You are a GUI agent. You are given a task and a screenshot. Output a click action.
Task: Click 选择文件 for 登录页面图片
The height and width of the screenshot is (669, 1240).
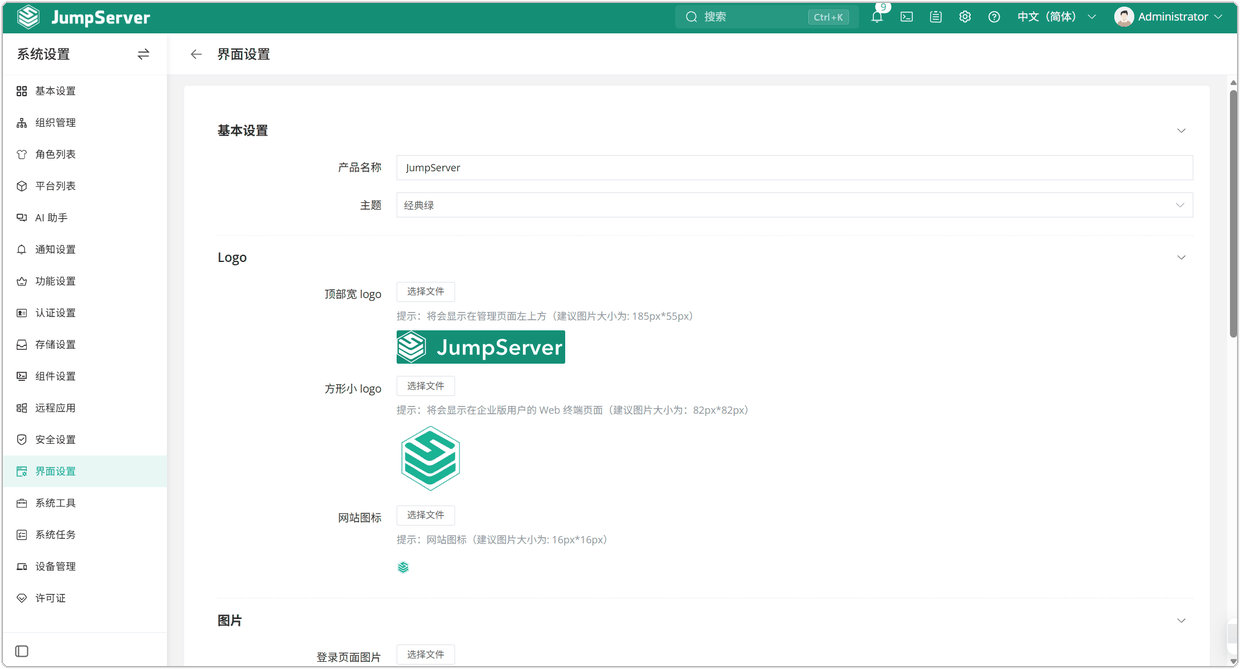(426, 655)
